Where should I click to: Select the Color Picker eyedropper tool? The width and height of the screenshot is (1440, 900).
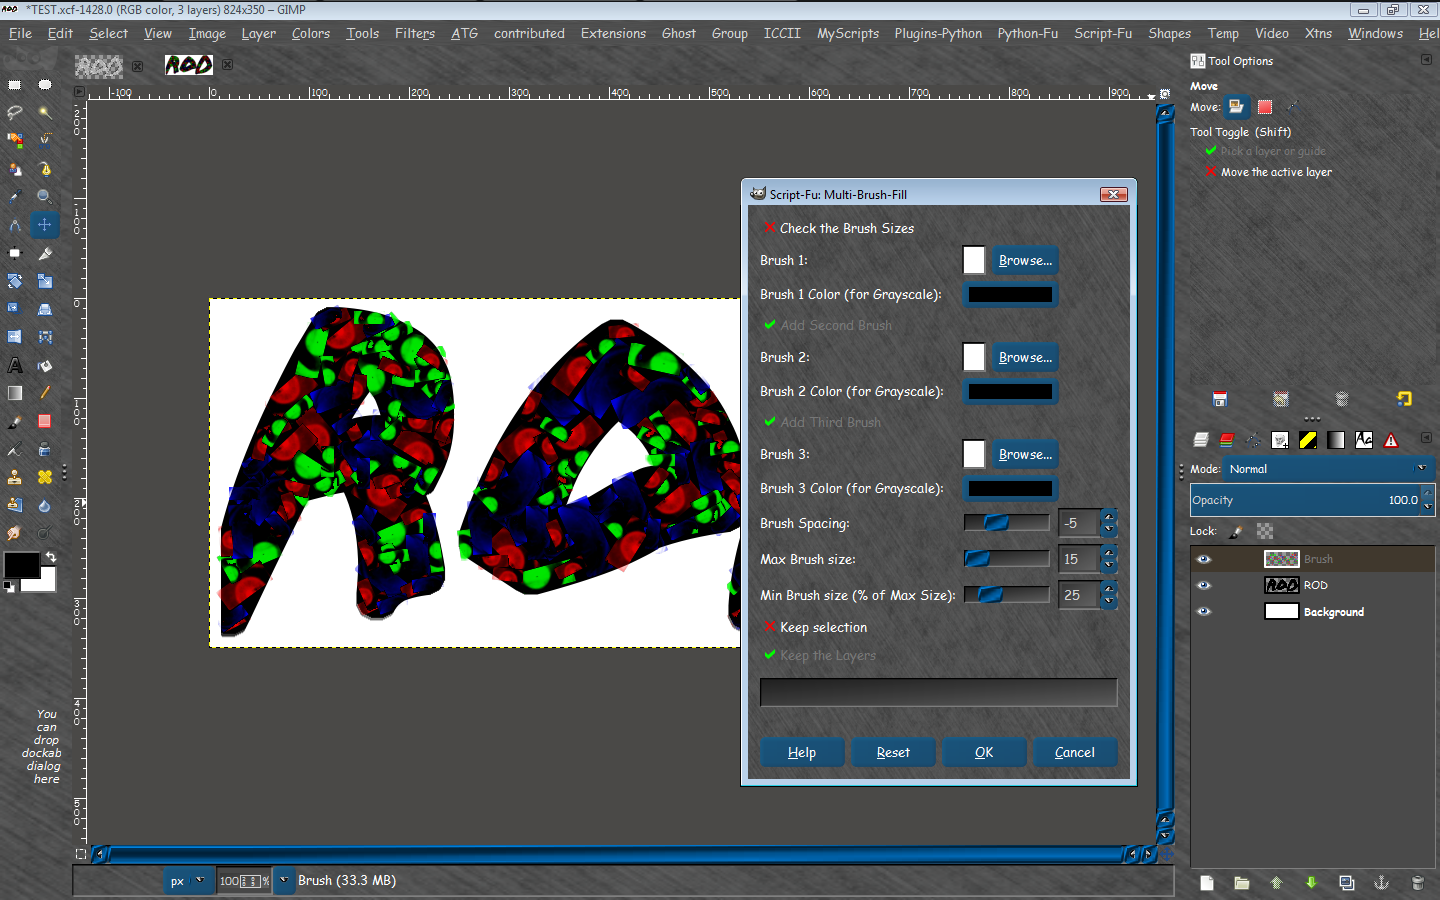[x=15, y=197]
